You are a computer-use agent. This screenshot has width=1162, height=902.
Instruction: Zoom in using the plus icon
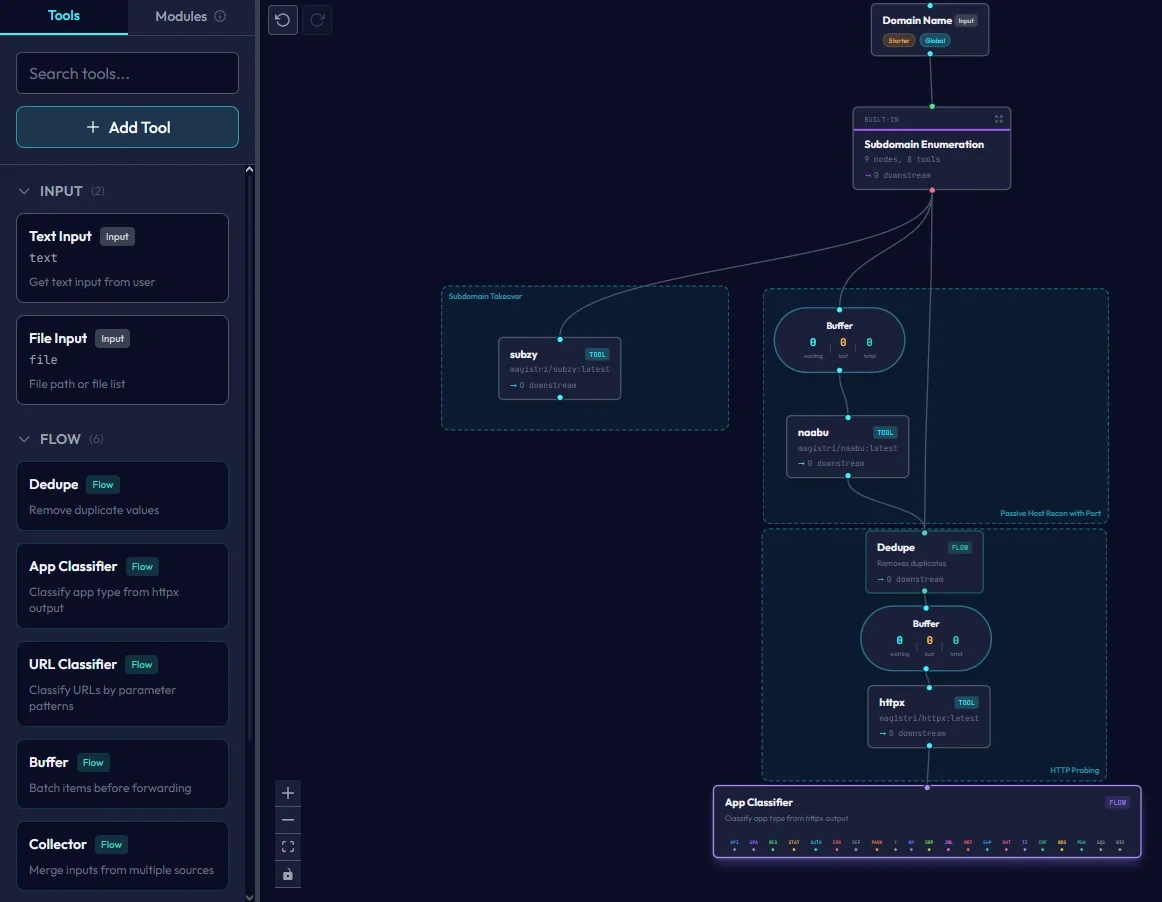[288, 792]
